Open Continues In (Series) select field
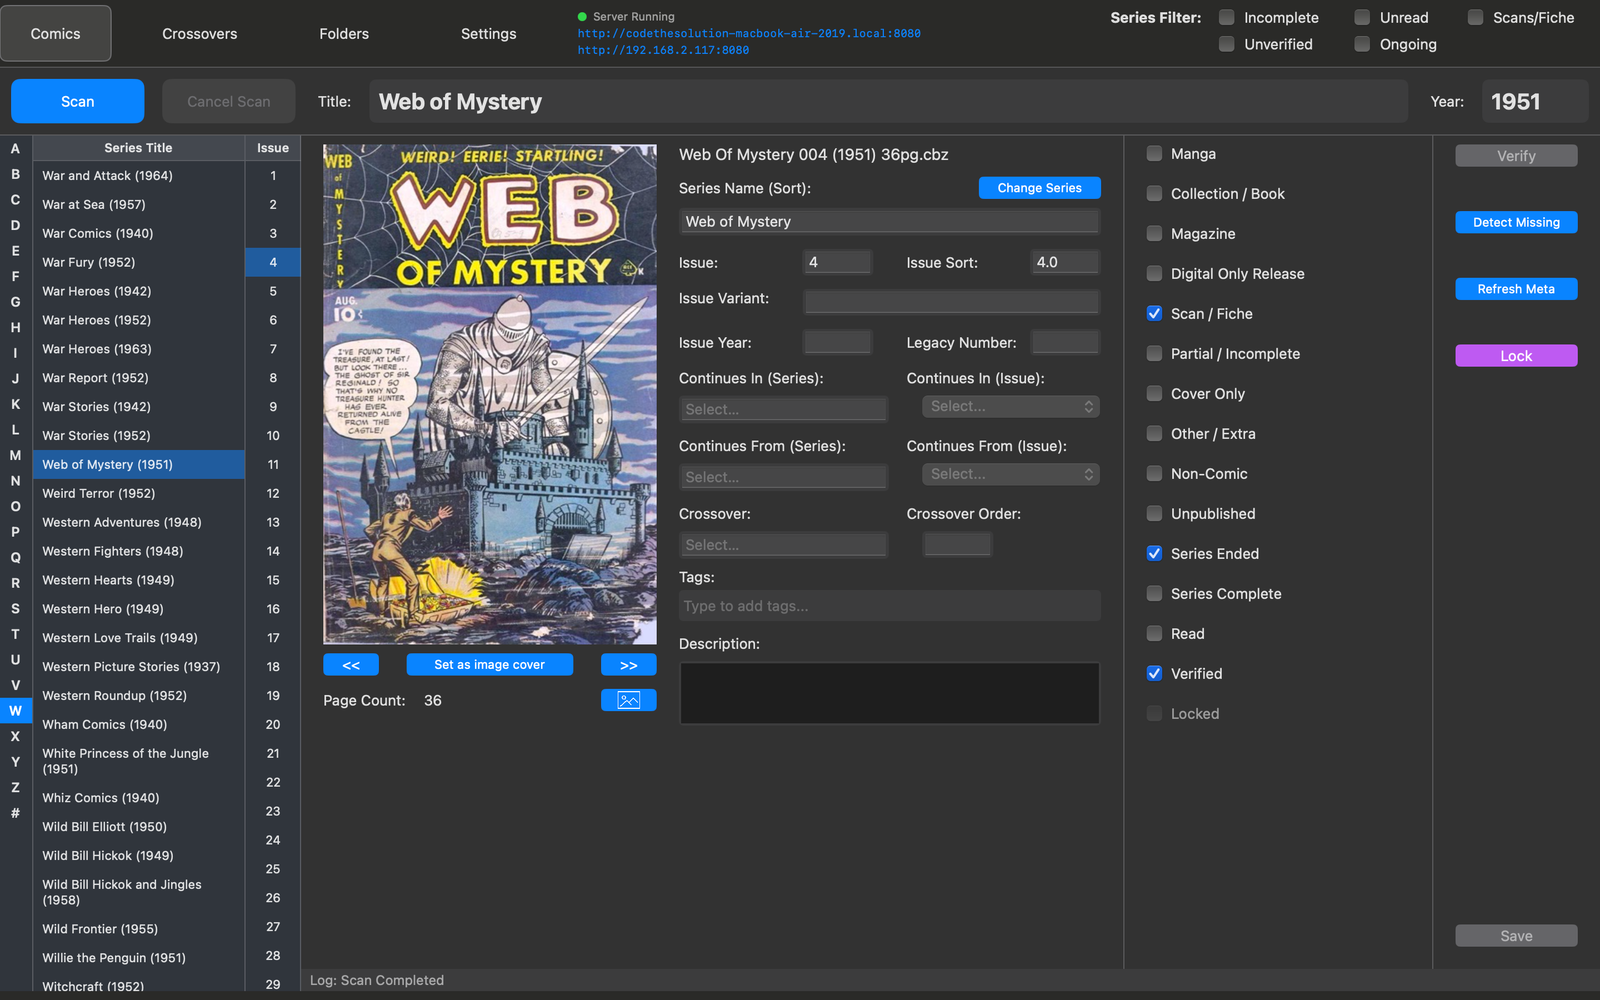This screenshot has height=1000, width=1600. (782, 409)
